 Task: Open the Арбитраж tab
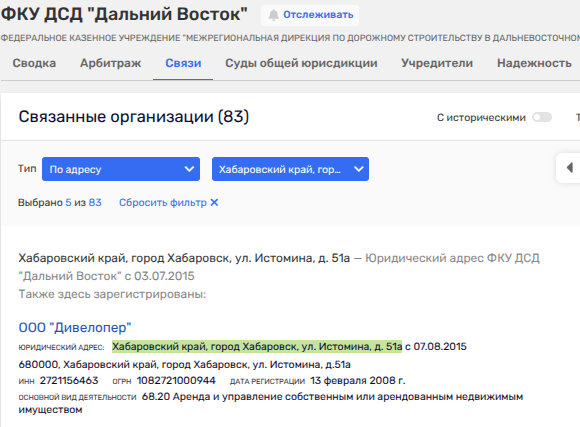point(111,63)
